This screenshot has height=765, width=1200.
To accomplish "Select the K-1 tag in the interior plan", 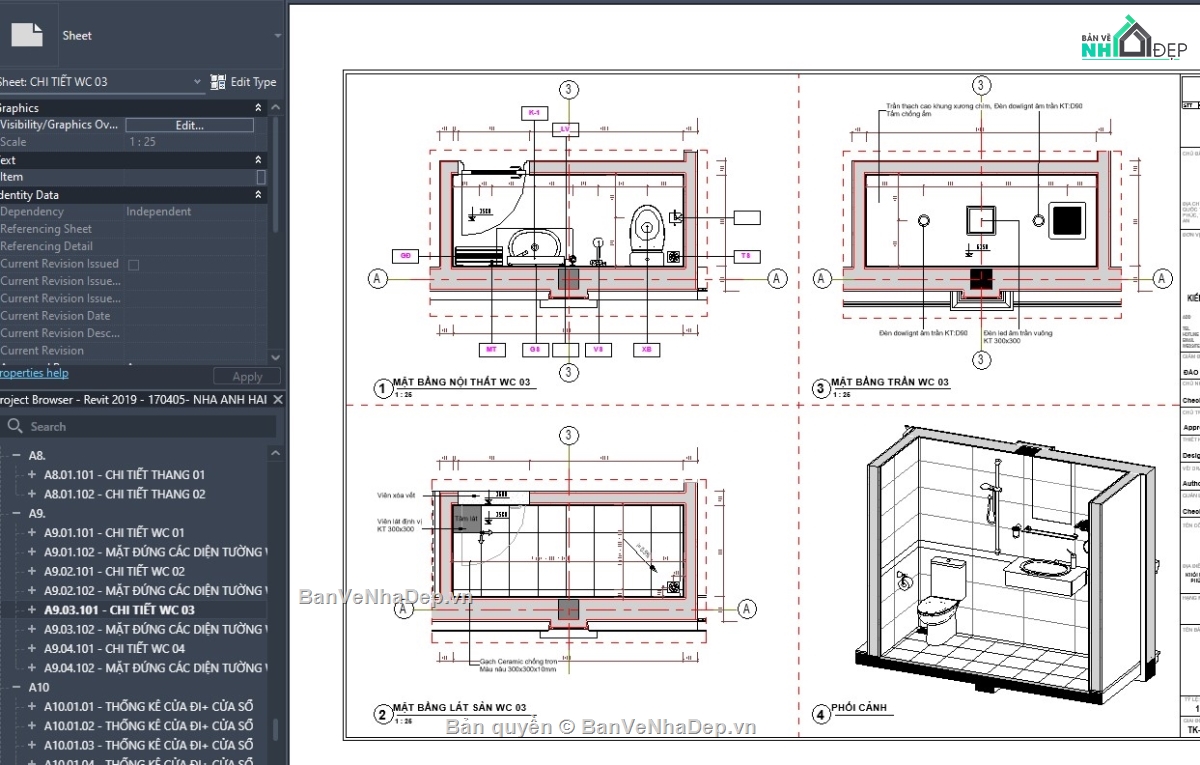I will (535, 114).
